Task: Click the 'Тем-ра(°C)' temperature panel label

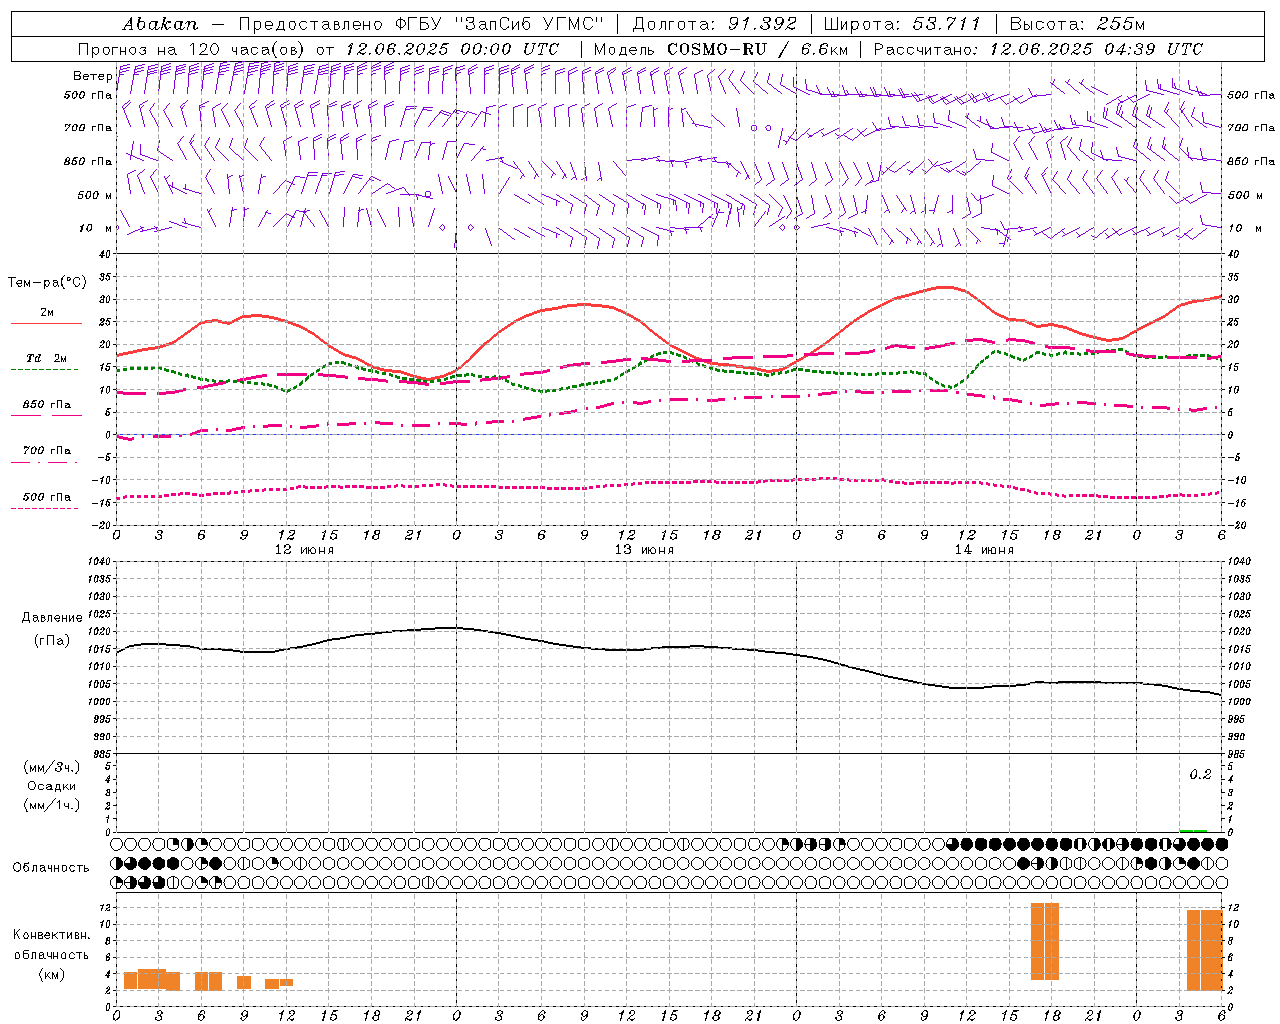Action: click(x=47, y=283)
